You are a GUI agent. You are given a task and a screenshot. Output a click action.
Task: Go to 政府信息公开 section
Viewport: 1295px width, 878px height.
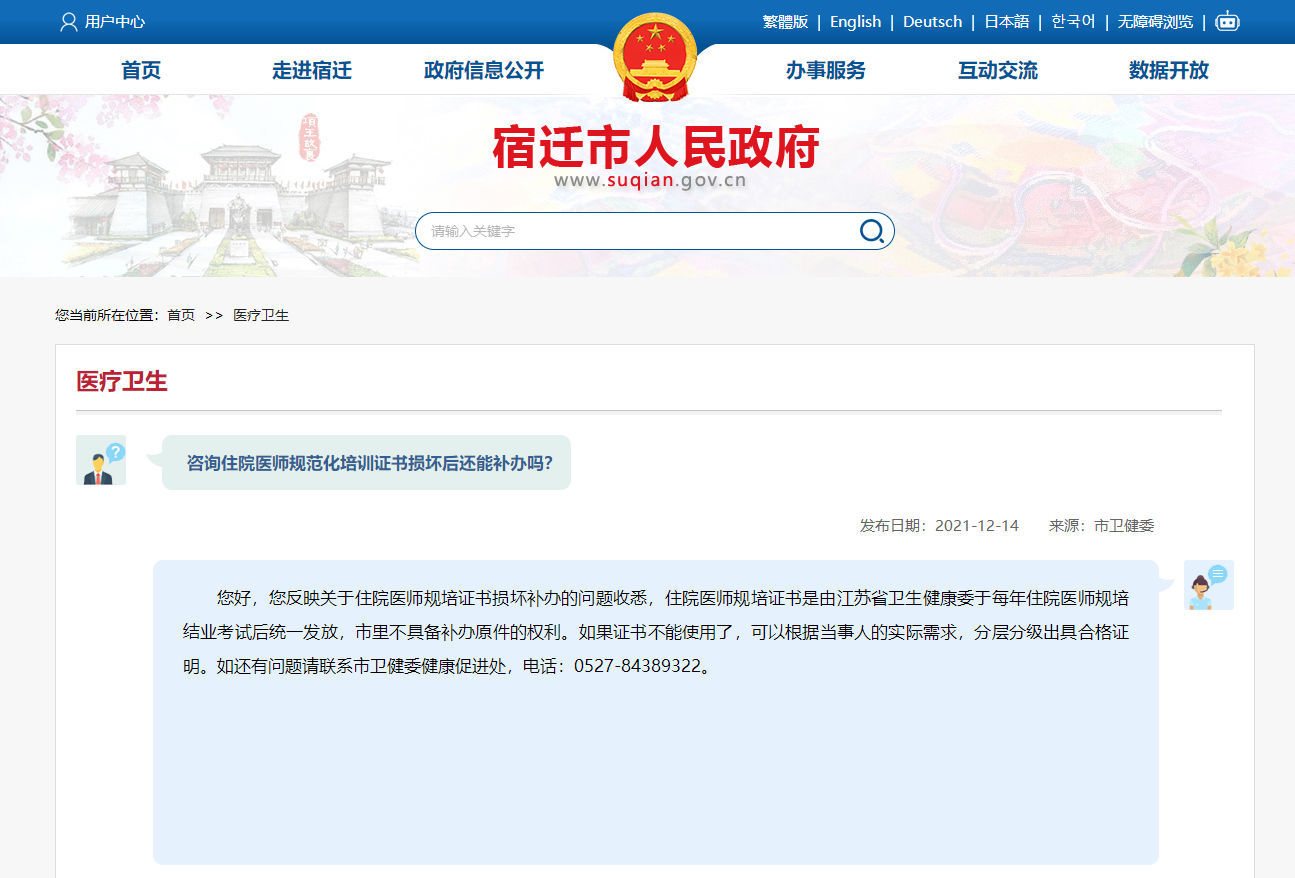pyautogui.click(x=484, y=70)
